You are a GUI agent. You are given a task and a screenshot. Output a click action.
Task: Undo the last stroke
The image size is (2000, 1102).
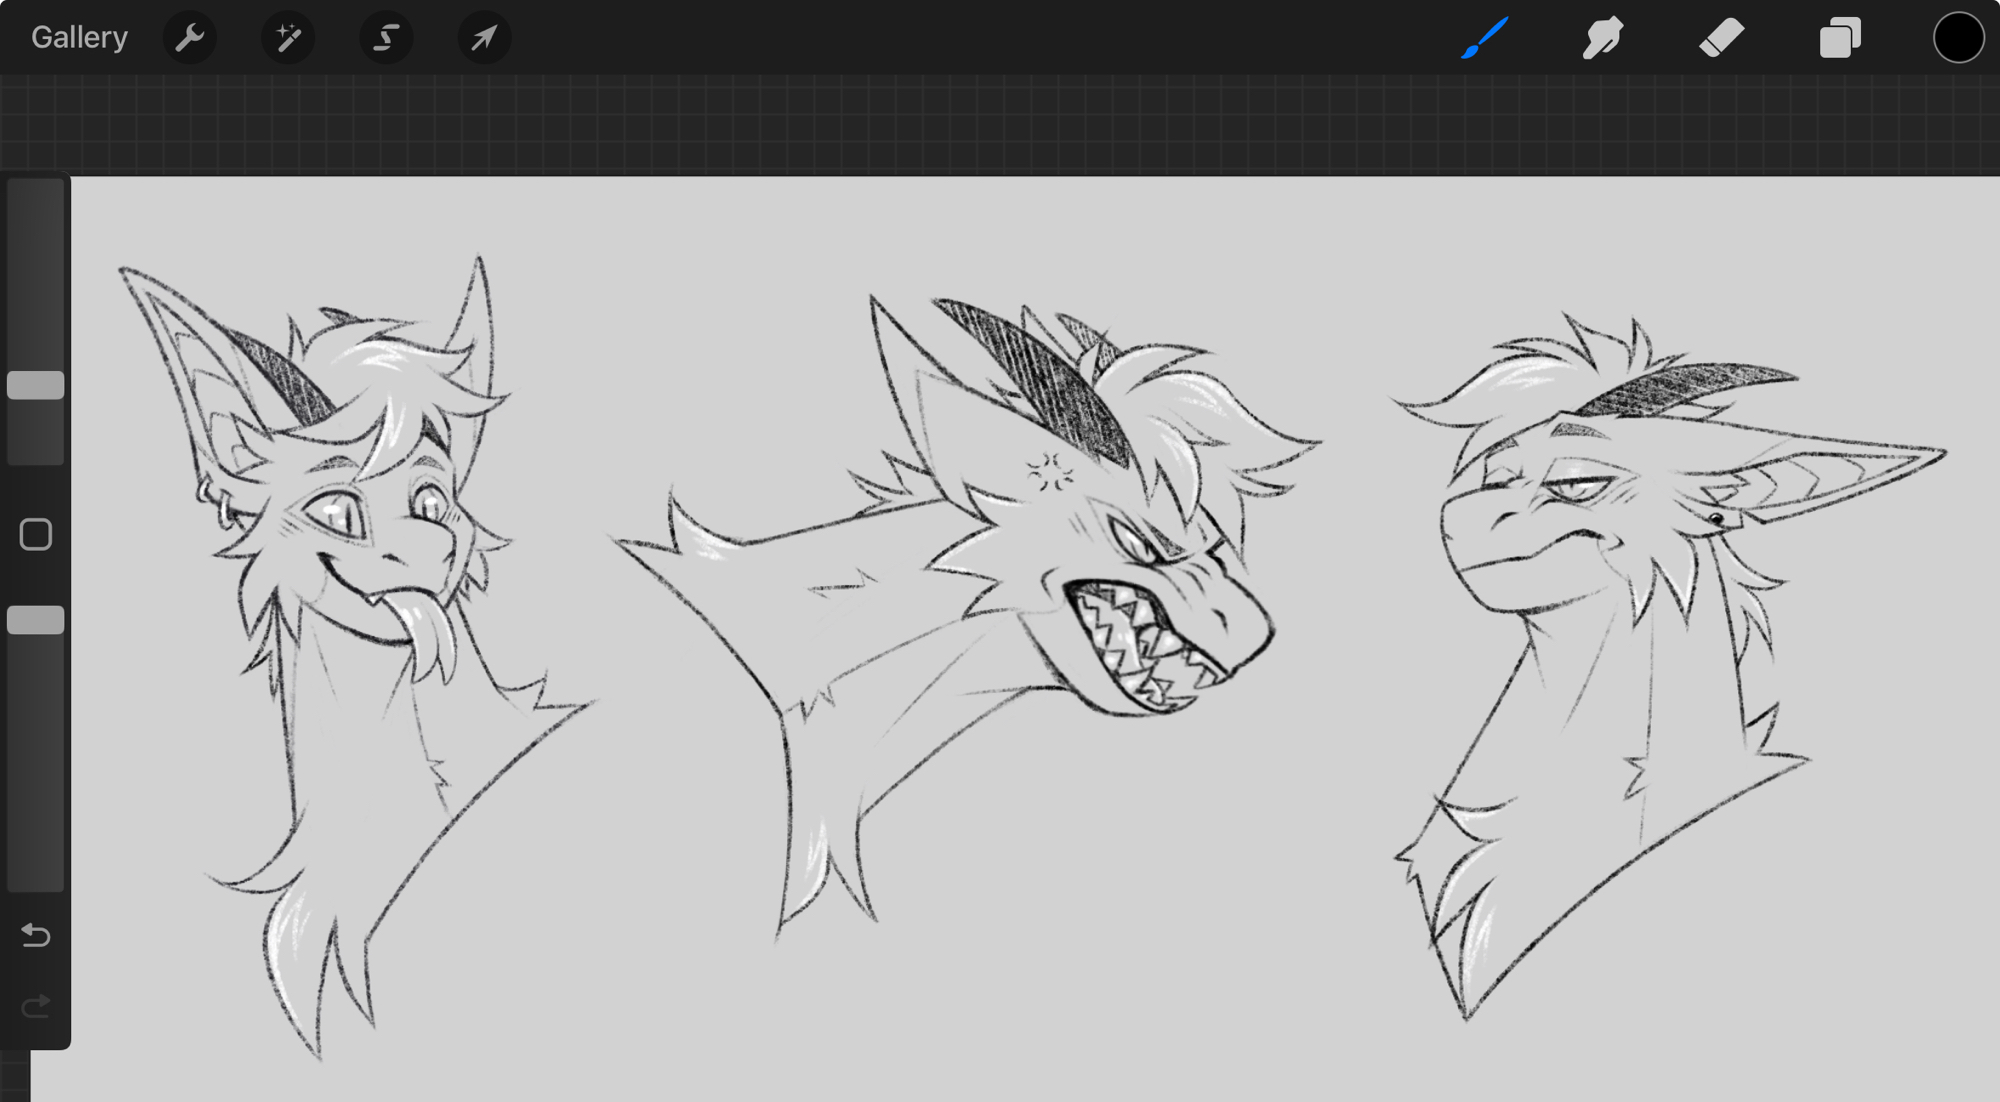(36, 935)
